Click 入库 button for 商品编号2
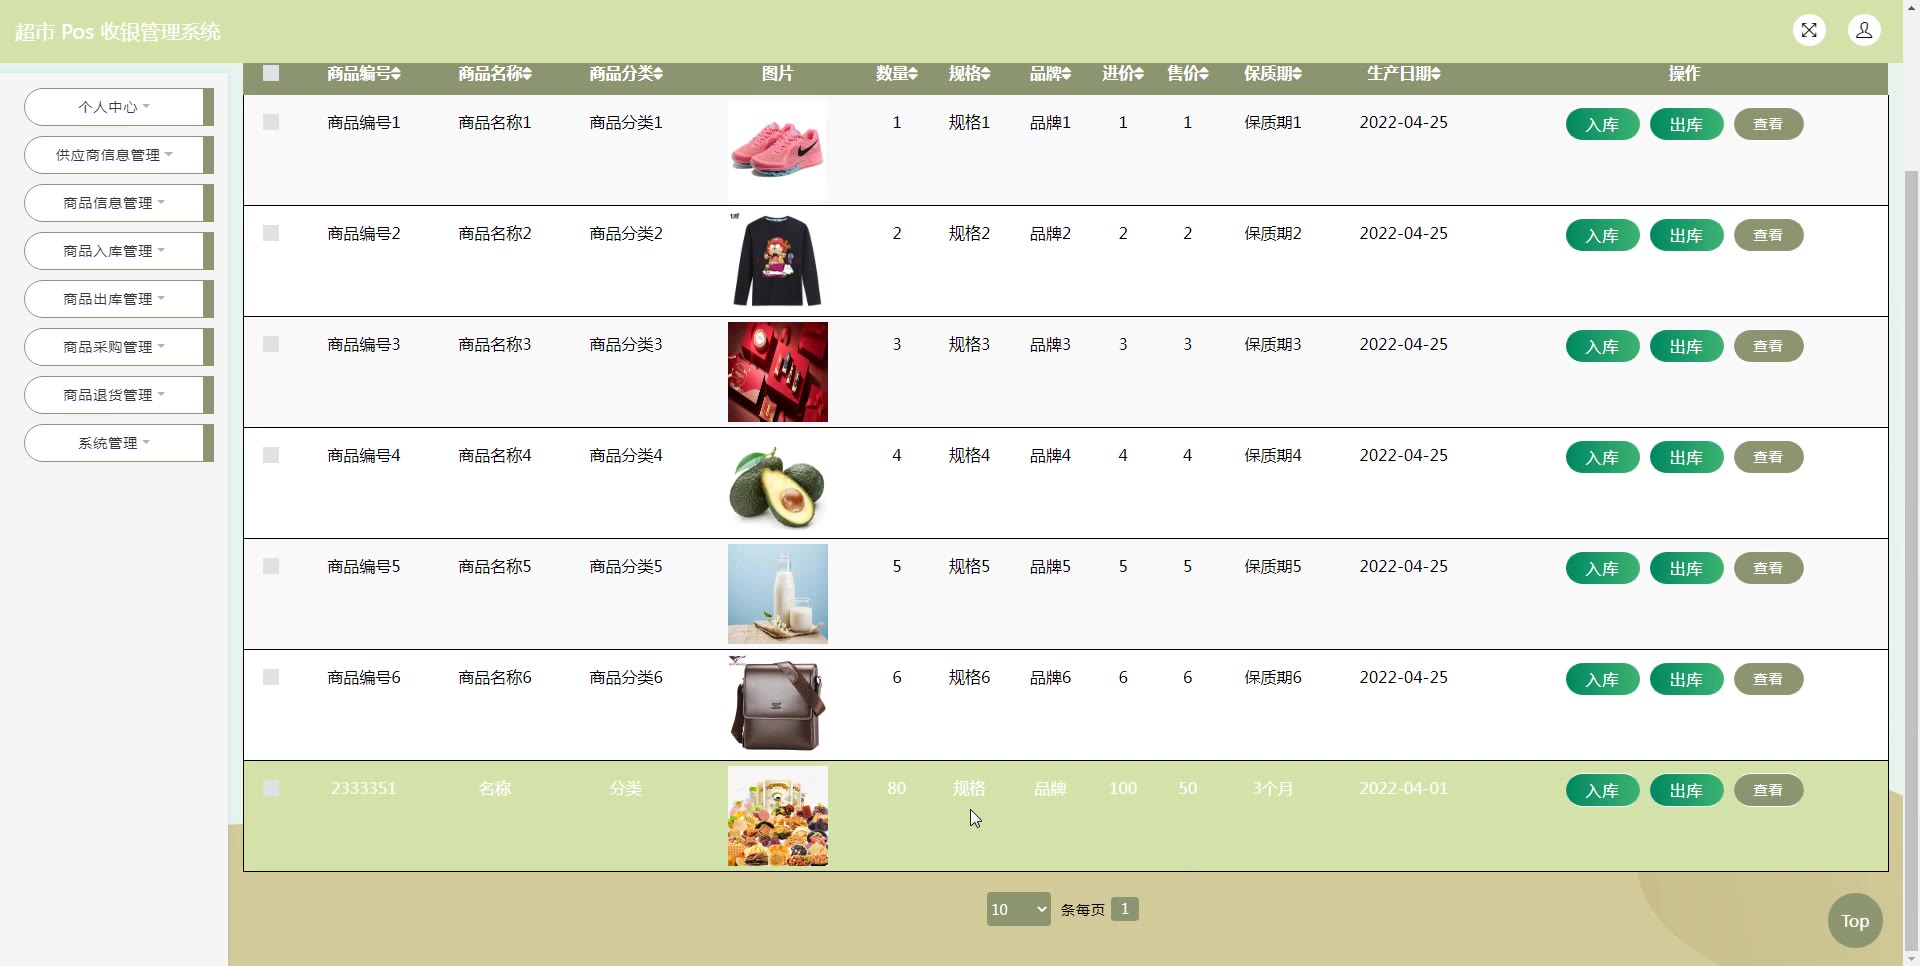1920x966 pixels. [1602, 235]
